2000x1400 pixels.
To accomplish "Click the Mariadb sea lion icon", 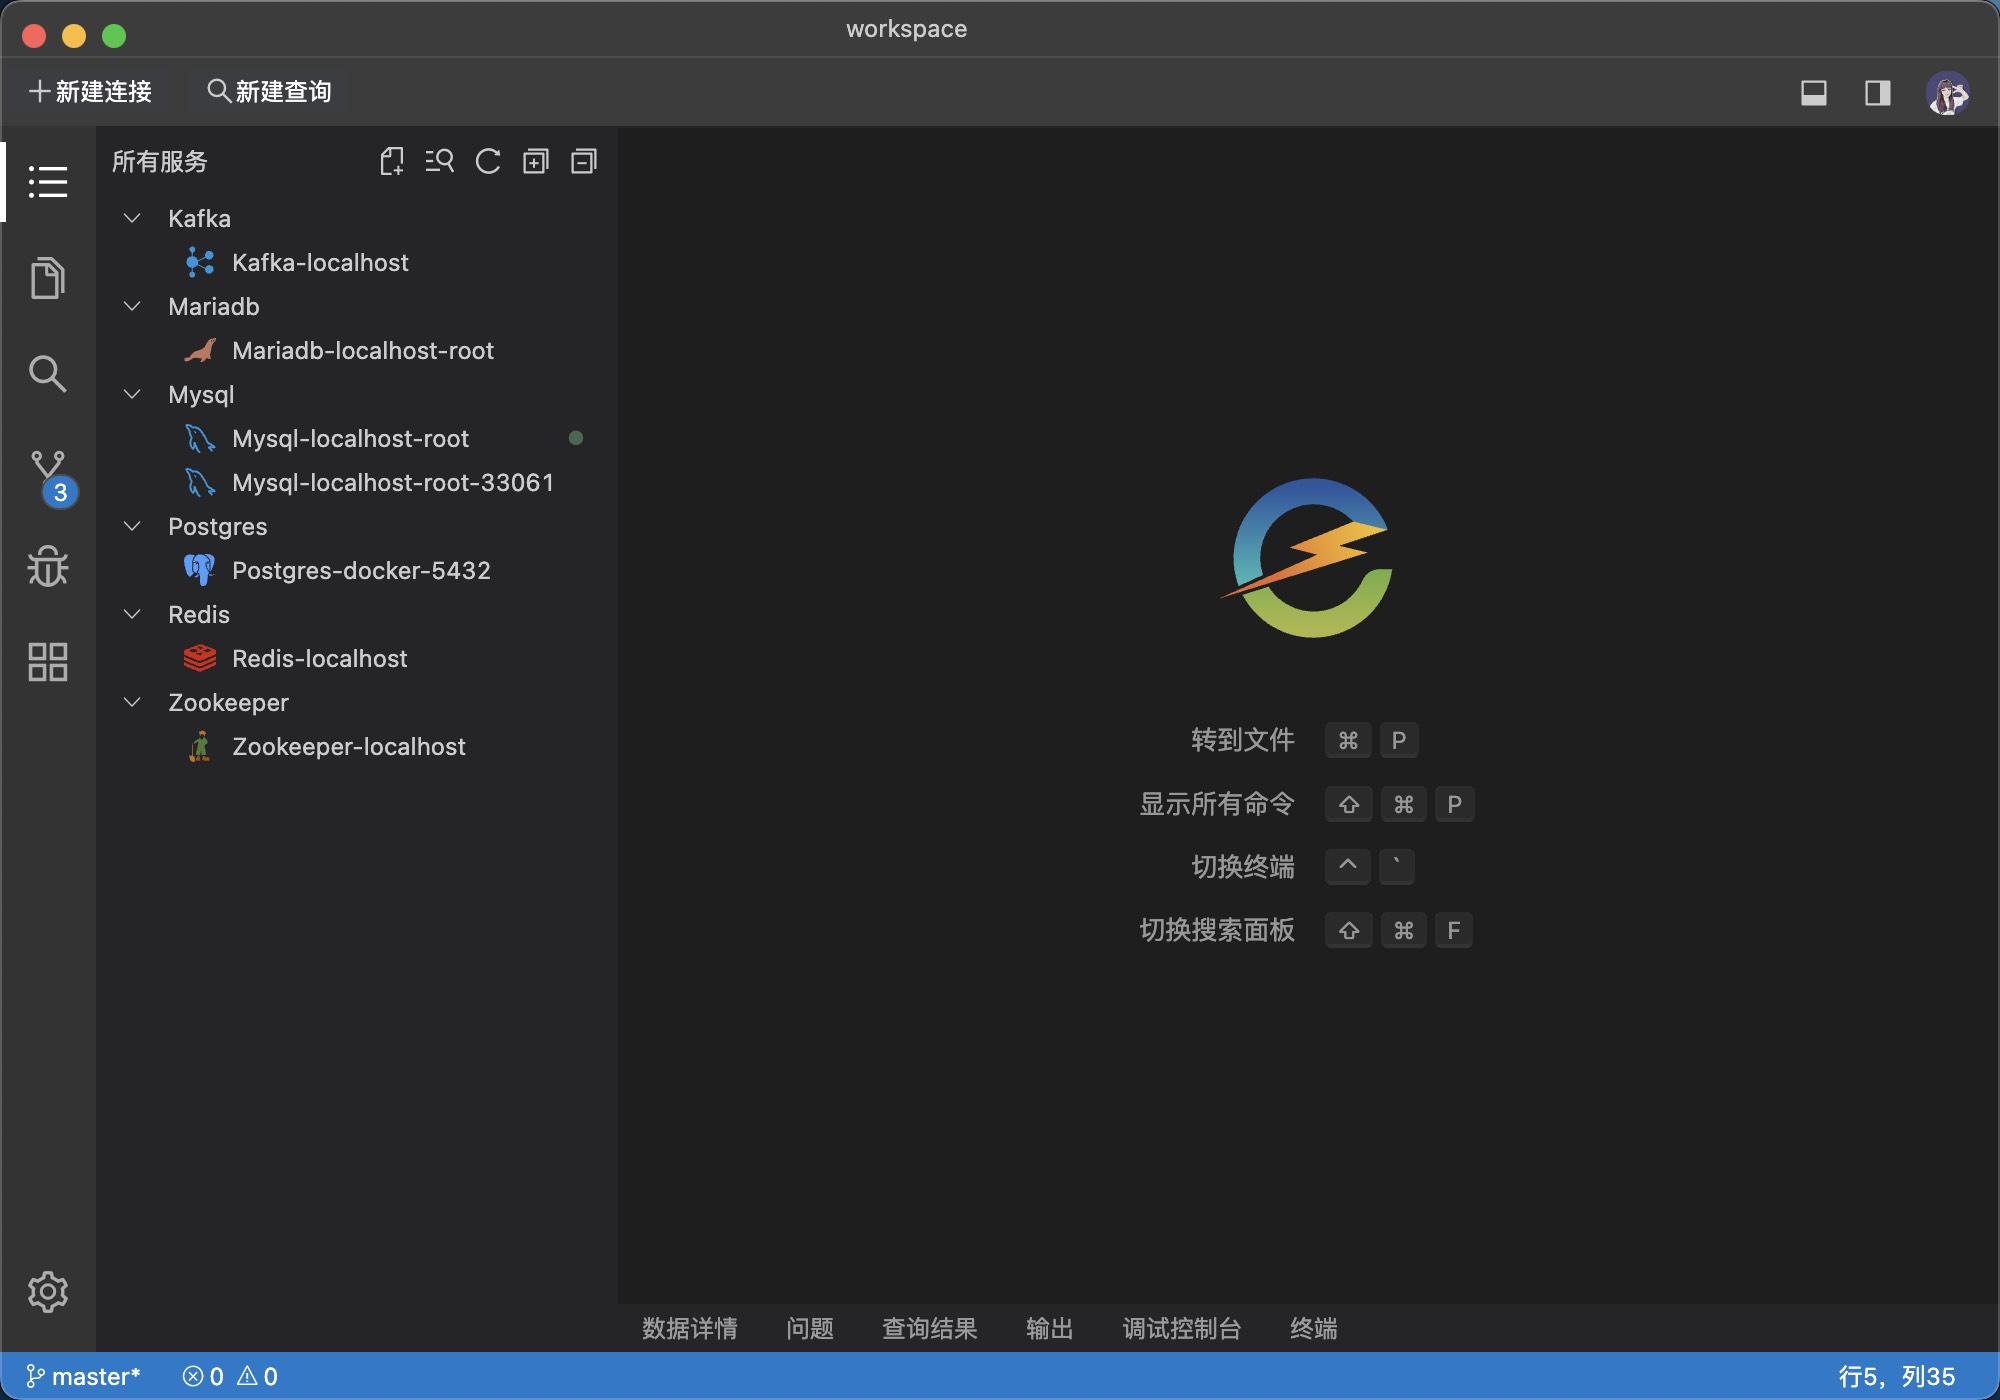I will tap(200, 350).
